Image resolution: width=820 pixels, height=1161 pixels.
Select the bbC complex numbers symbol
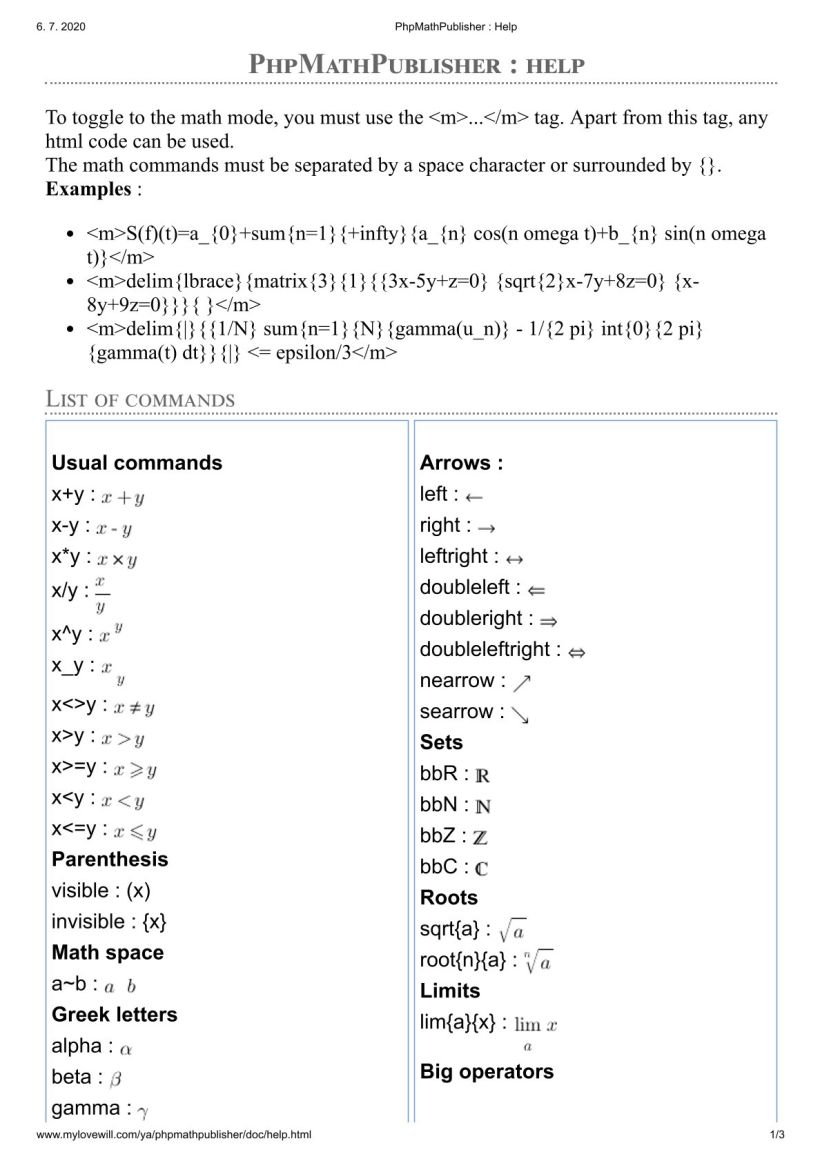(482, 869)
